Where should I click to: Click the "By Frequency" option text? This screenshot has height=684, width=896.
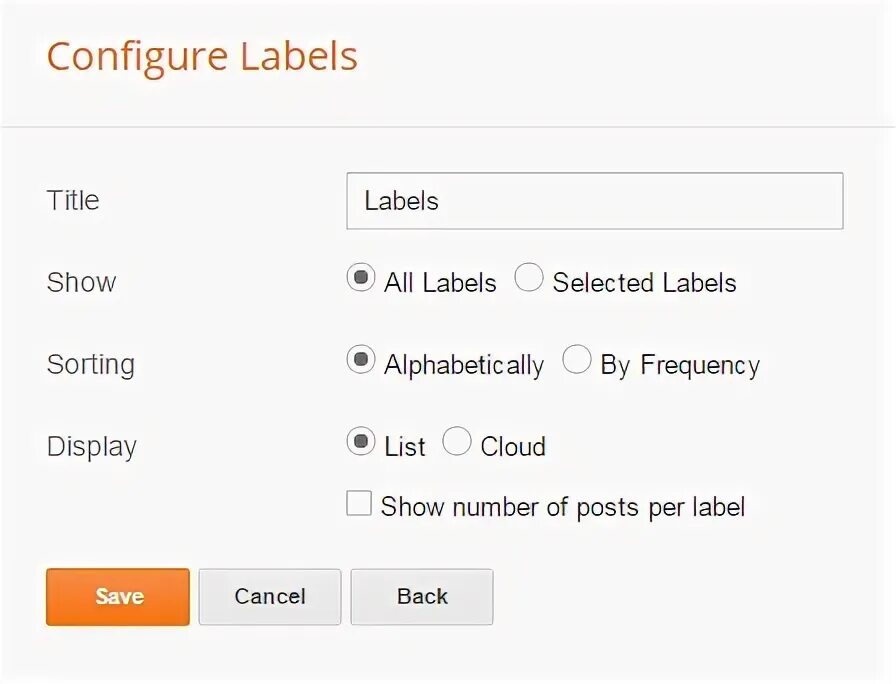point(680,365)
